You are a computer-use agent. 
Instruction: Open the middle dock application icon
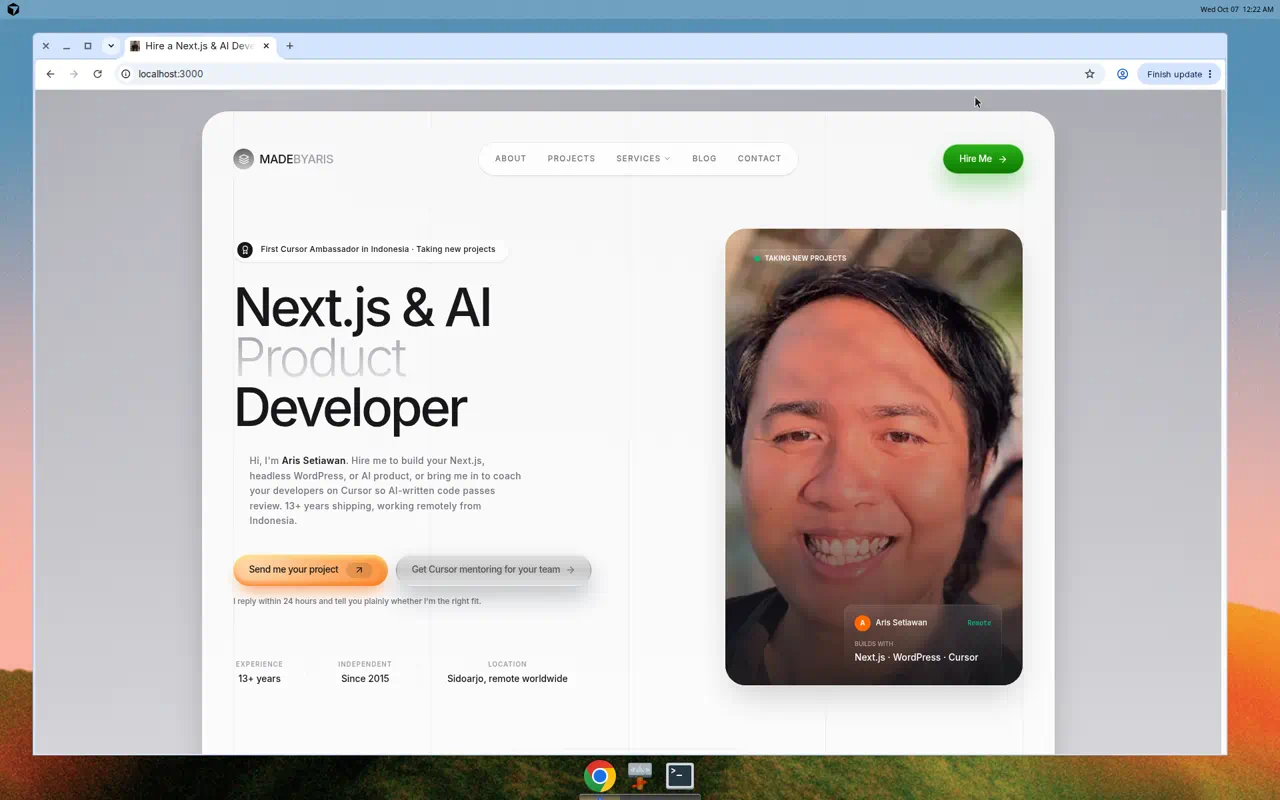click(640, 776)
